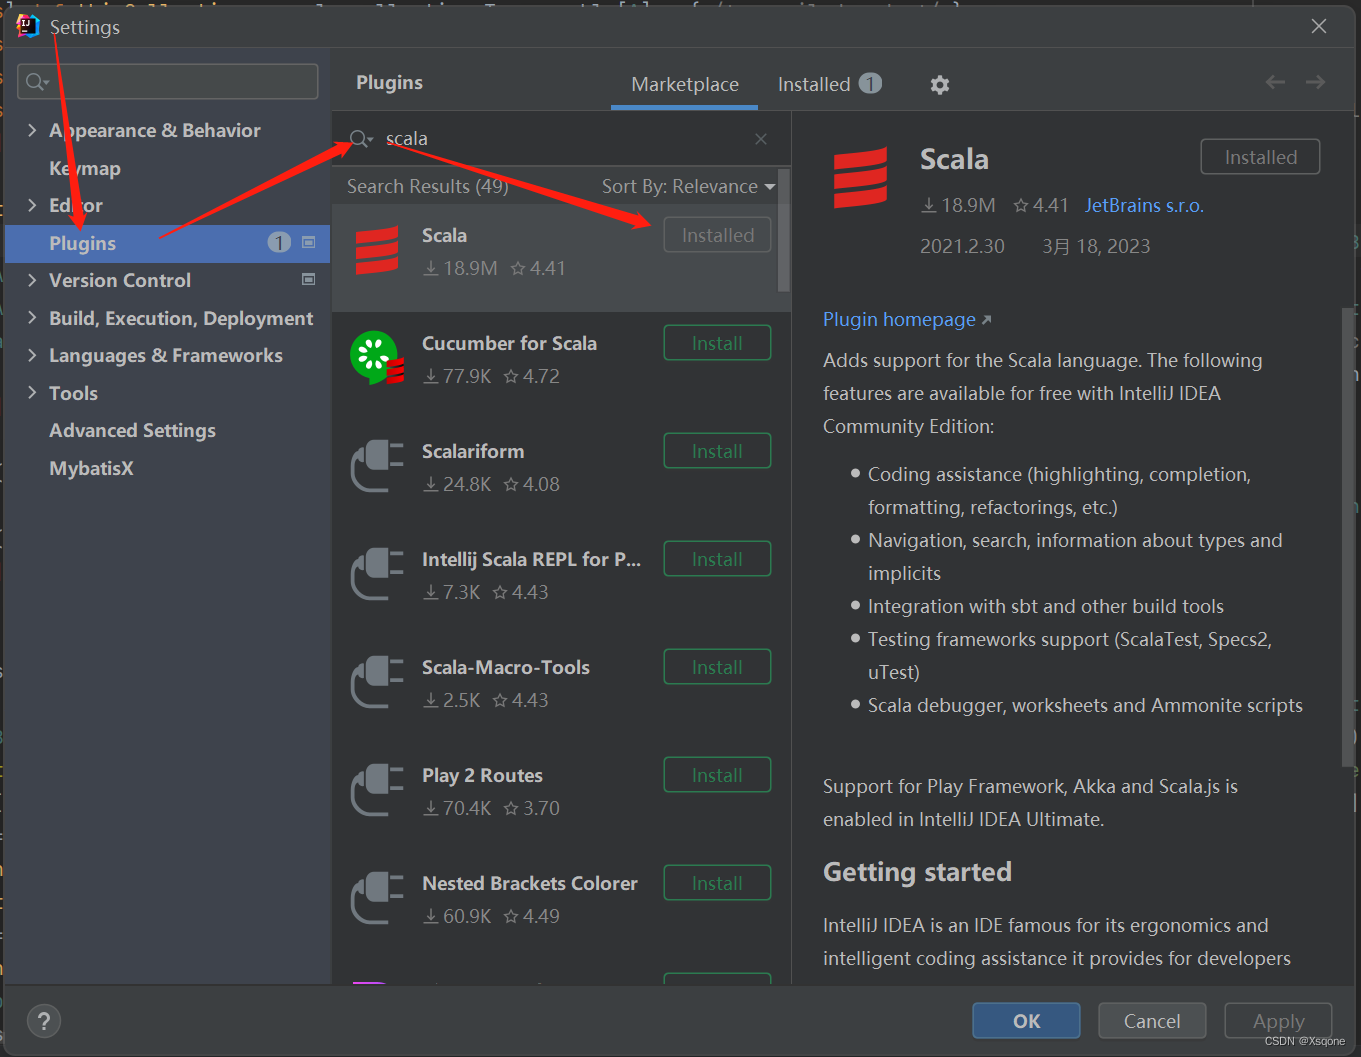Screen dimensions: 1361x1057
Task: Click the Cucumber for Scala plugin icon
Action: click(377, 358)
